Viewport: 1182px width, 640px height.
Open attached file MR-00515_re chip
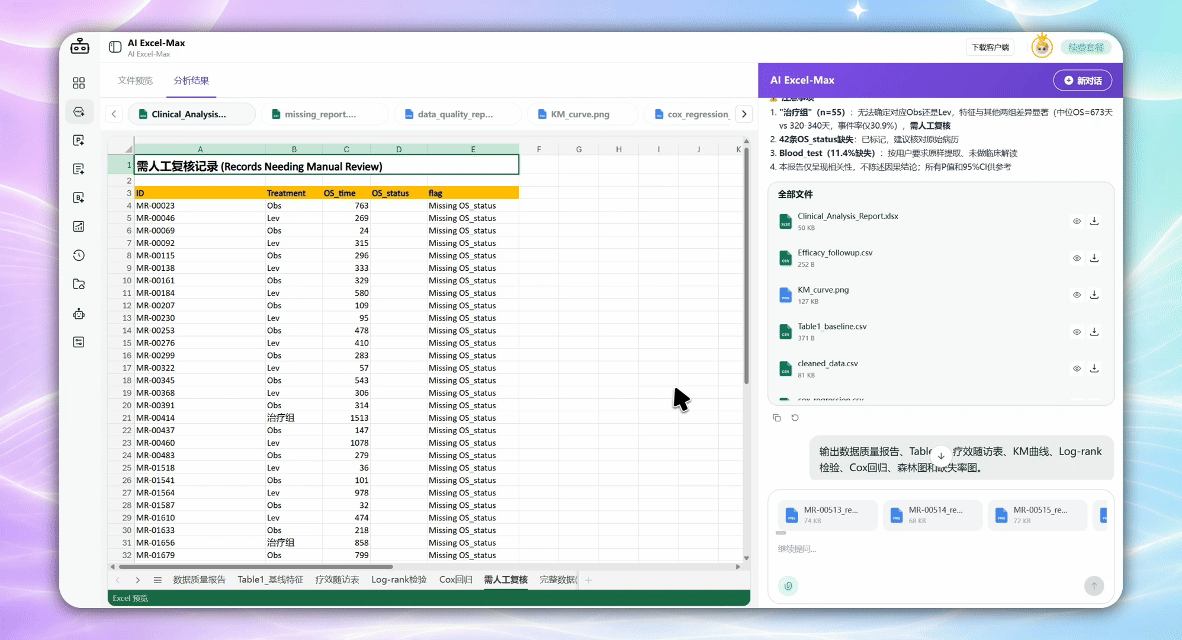1037,515
